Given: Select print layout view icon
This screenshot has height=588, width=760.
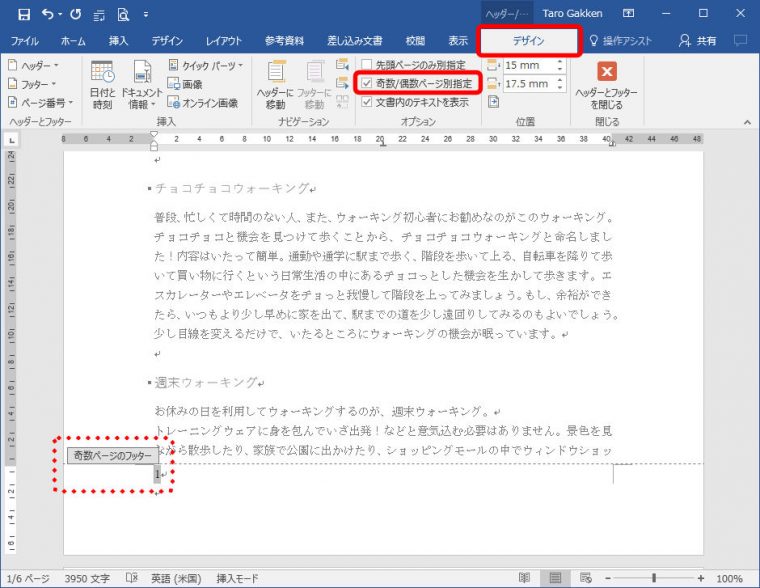Looking at the screenshot, I should click(x=555, y=578).
